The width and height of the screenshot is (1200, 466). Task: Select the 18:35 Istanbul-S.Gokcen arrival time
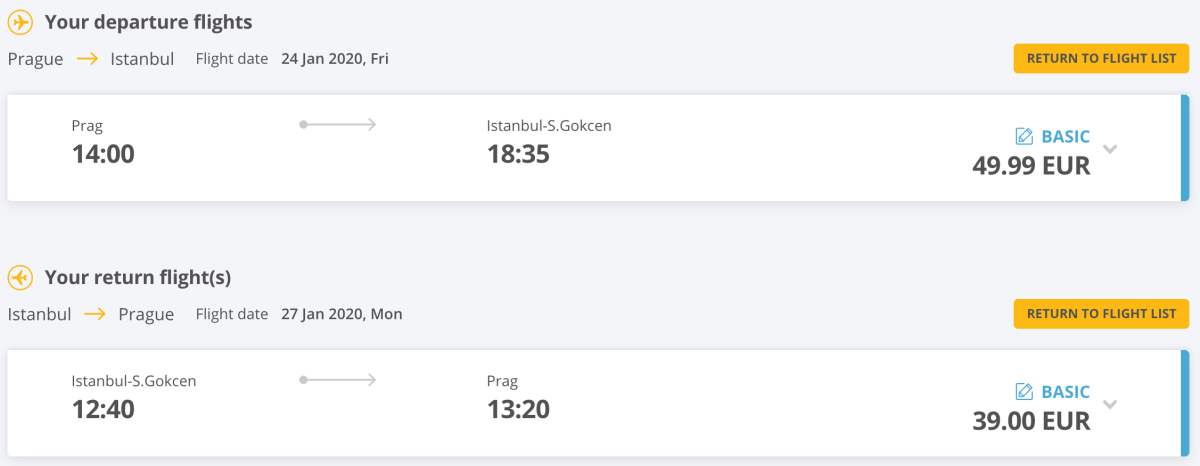[x=518, y=154]
